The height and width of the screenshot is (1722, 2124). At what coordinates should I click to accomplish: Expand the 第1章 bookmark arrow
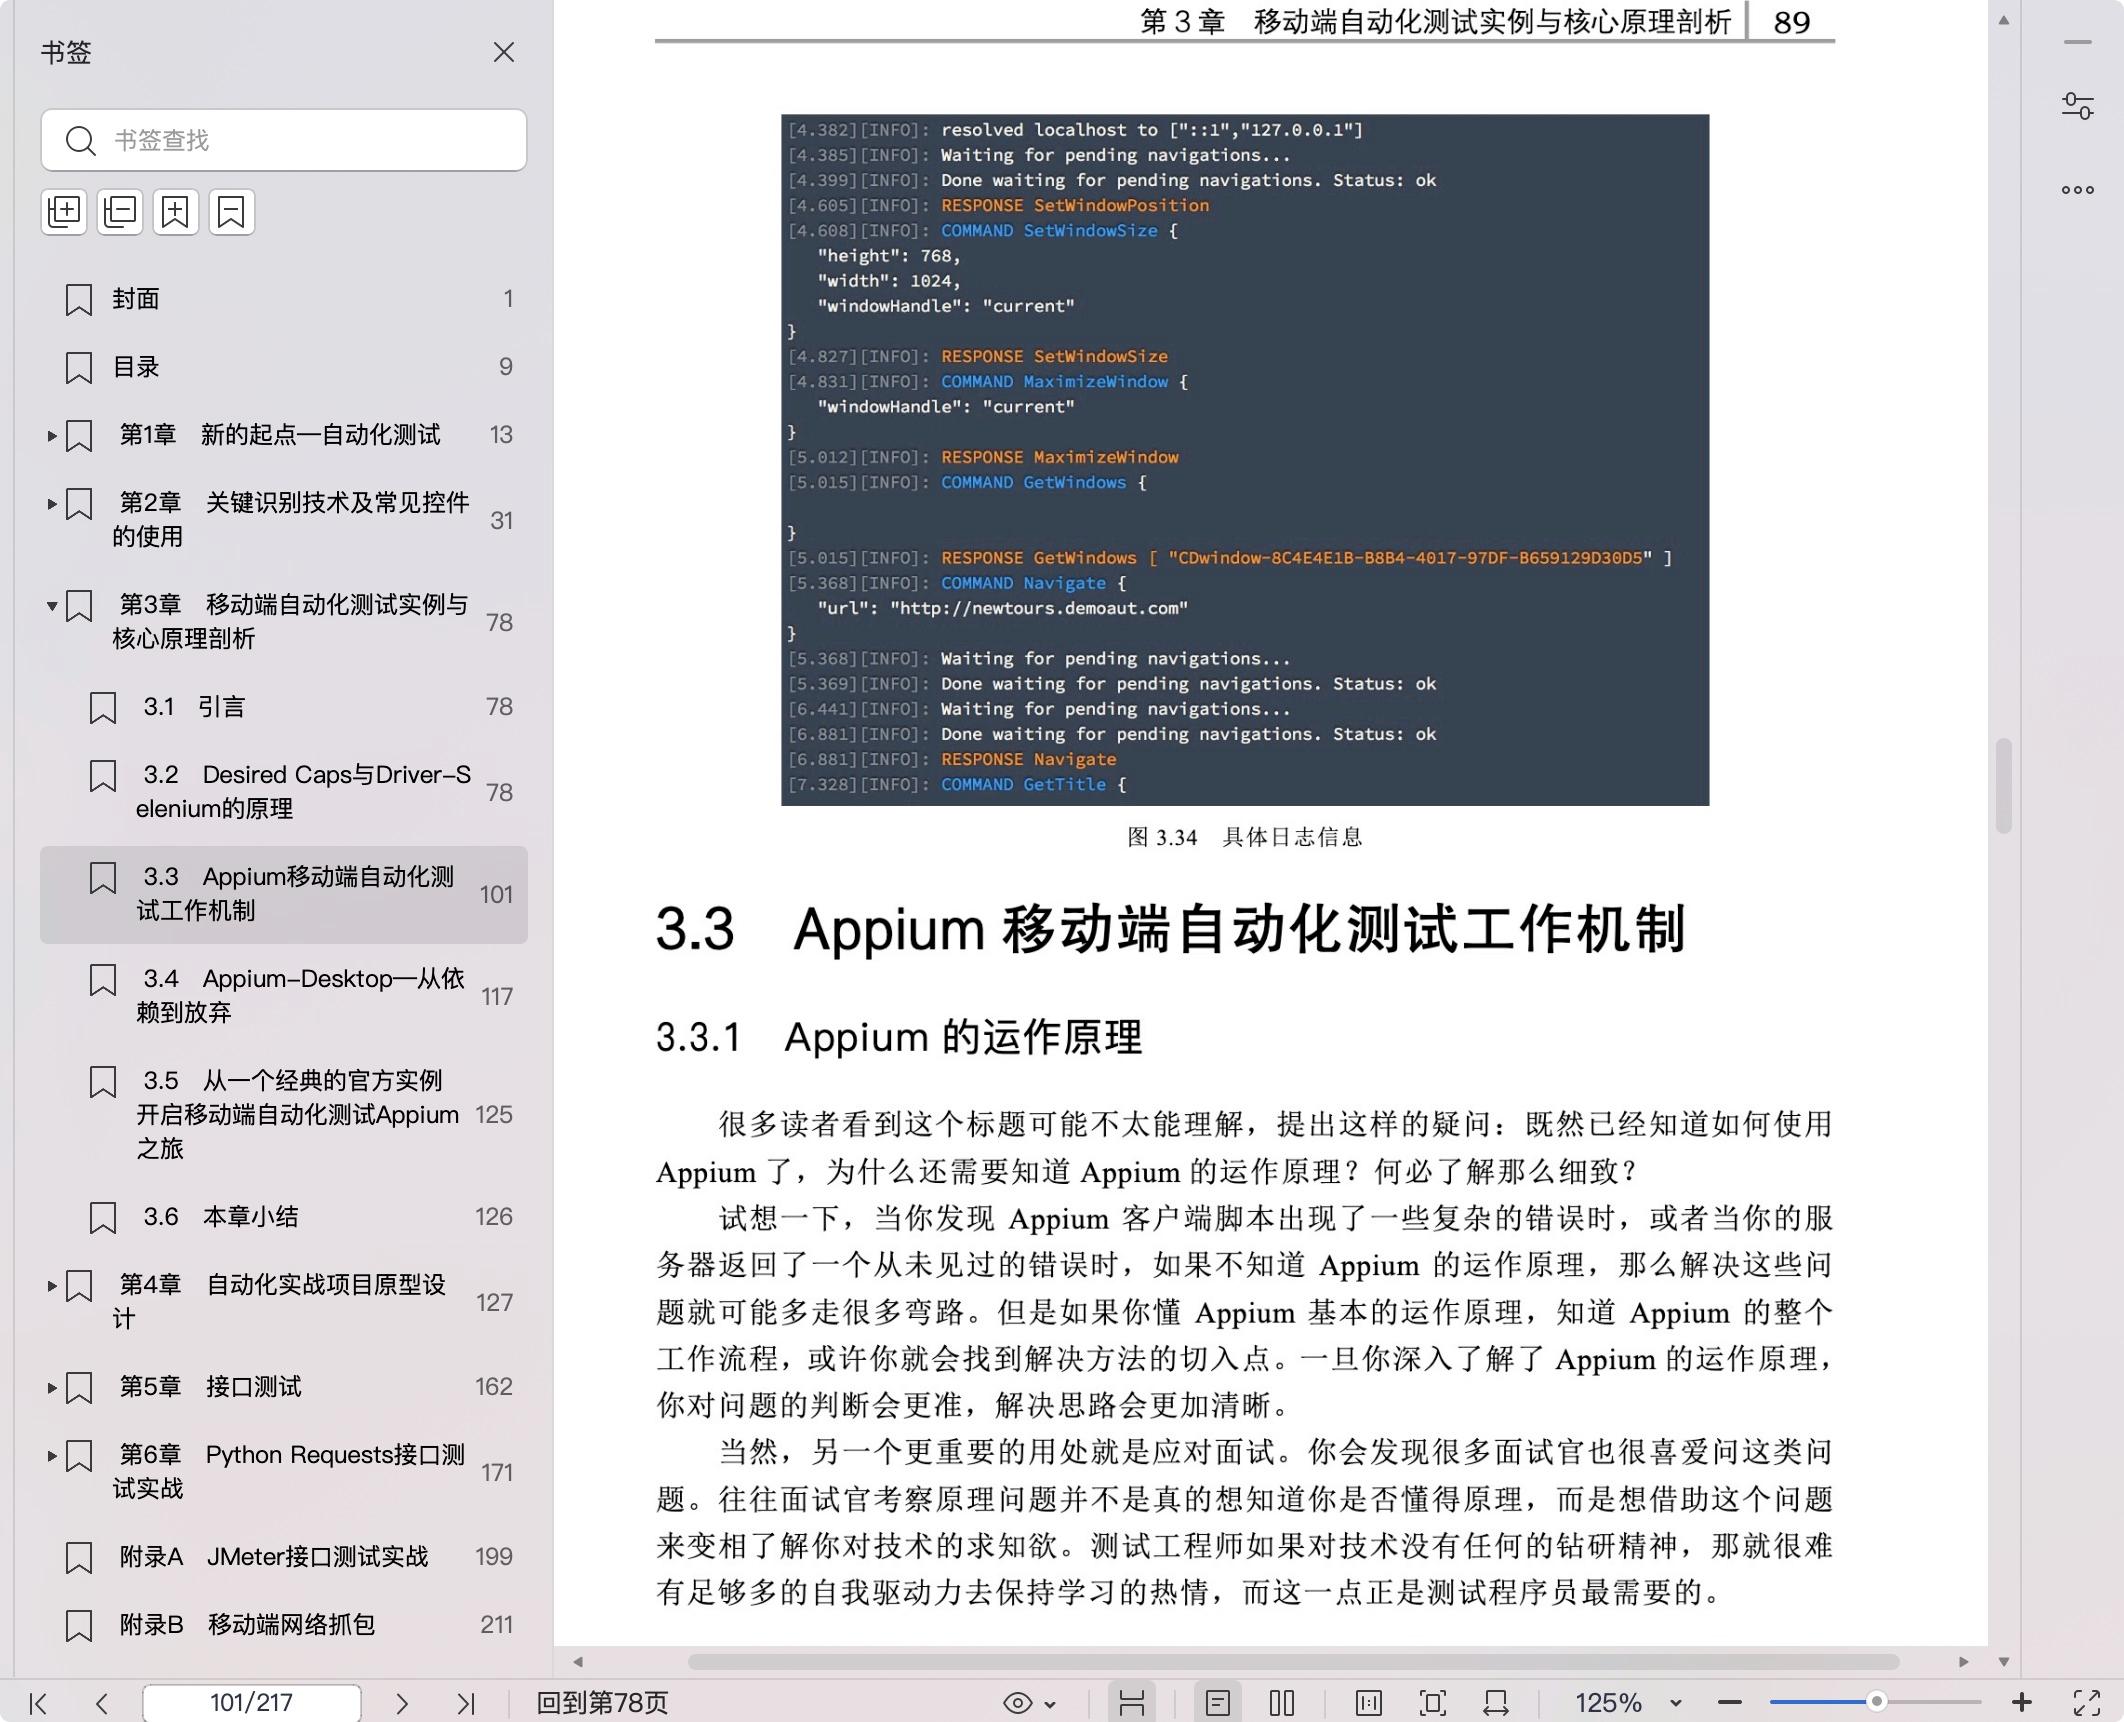tap(52, 436)
